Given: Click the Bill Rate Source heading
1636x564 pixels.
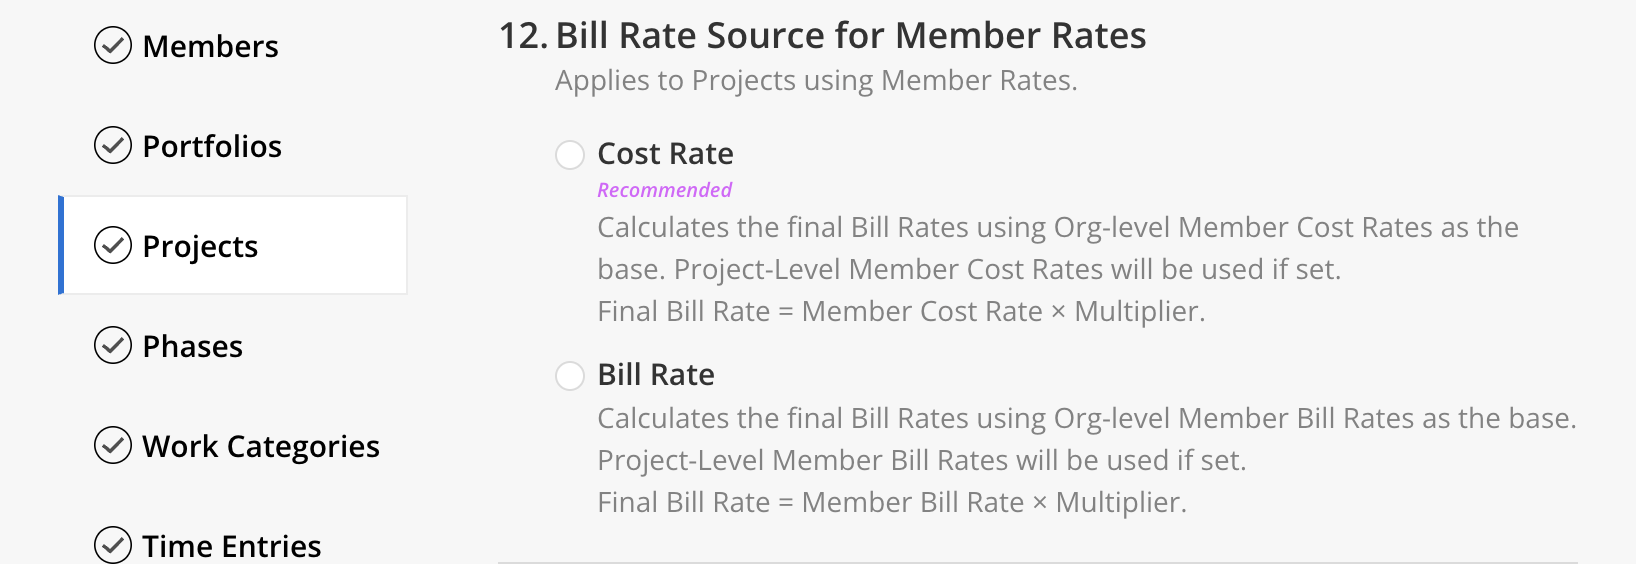Looking at the screenshot, I should point(822,36).
